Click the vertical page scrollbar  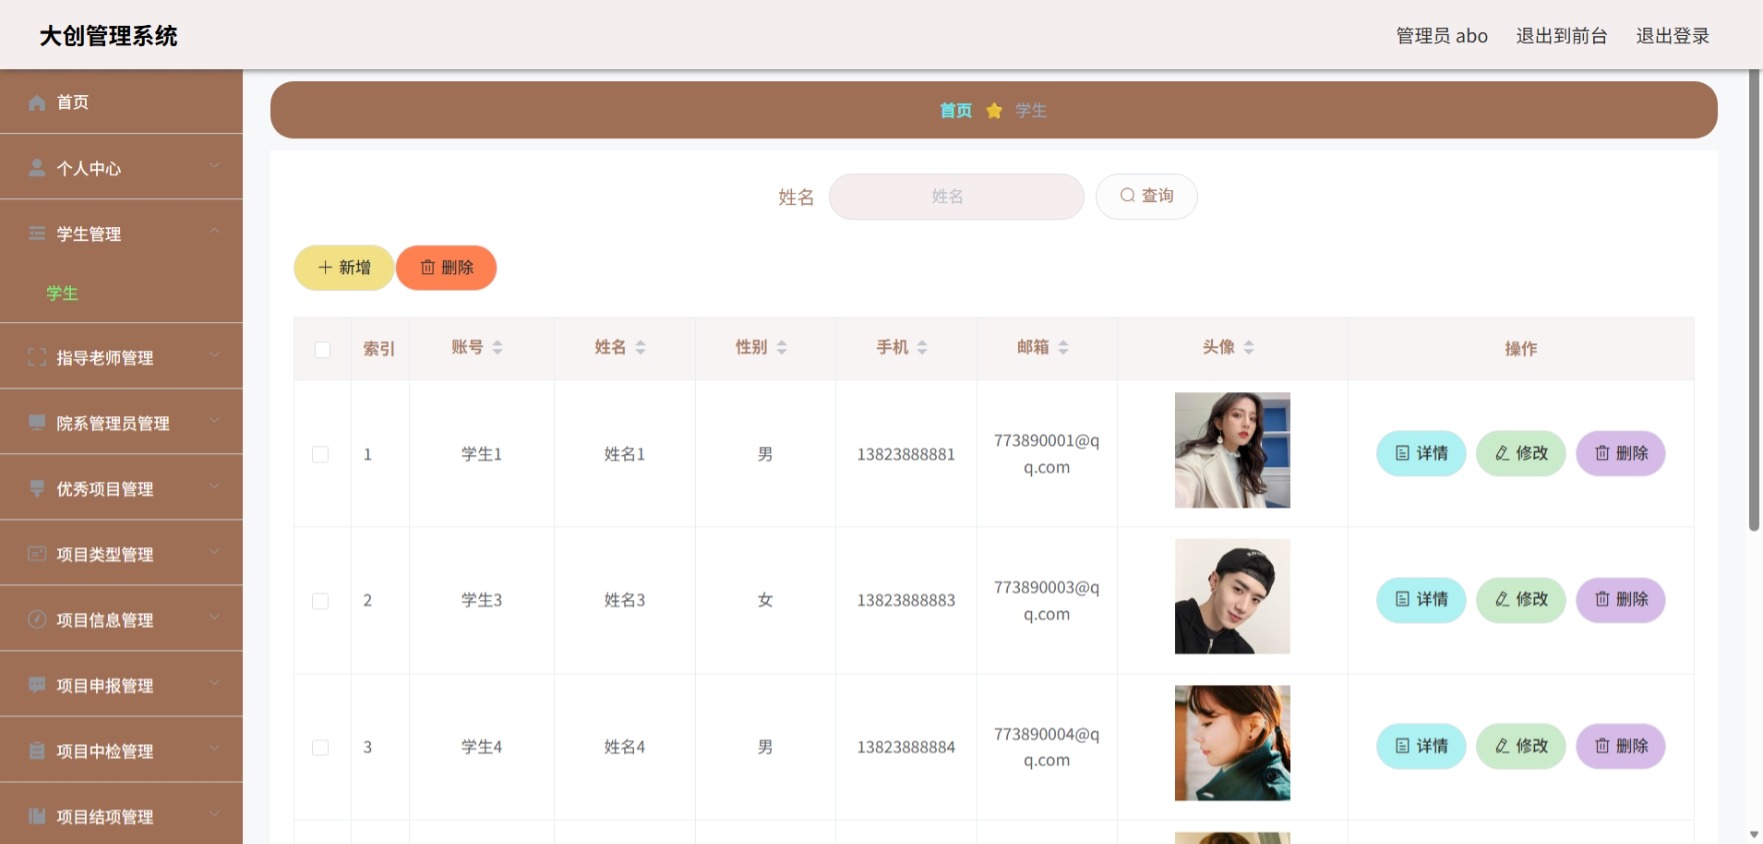(1754, 300)
